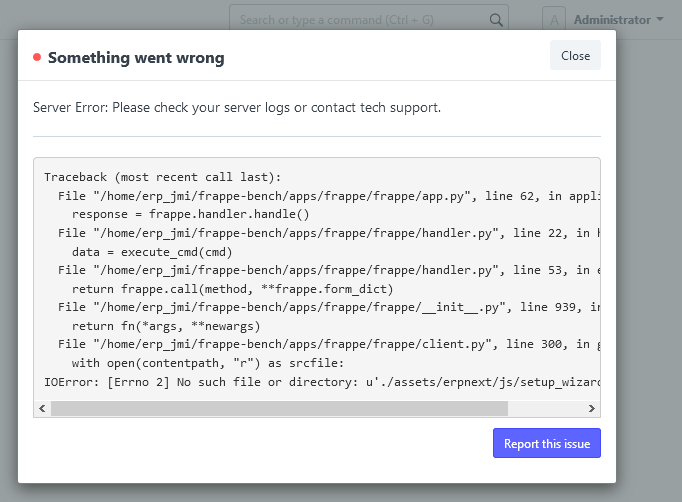Click the "Traceback (most recent call last)" line

[x=163, y=177]
